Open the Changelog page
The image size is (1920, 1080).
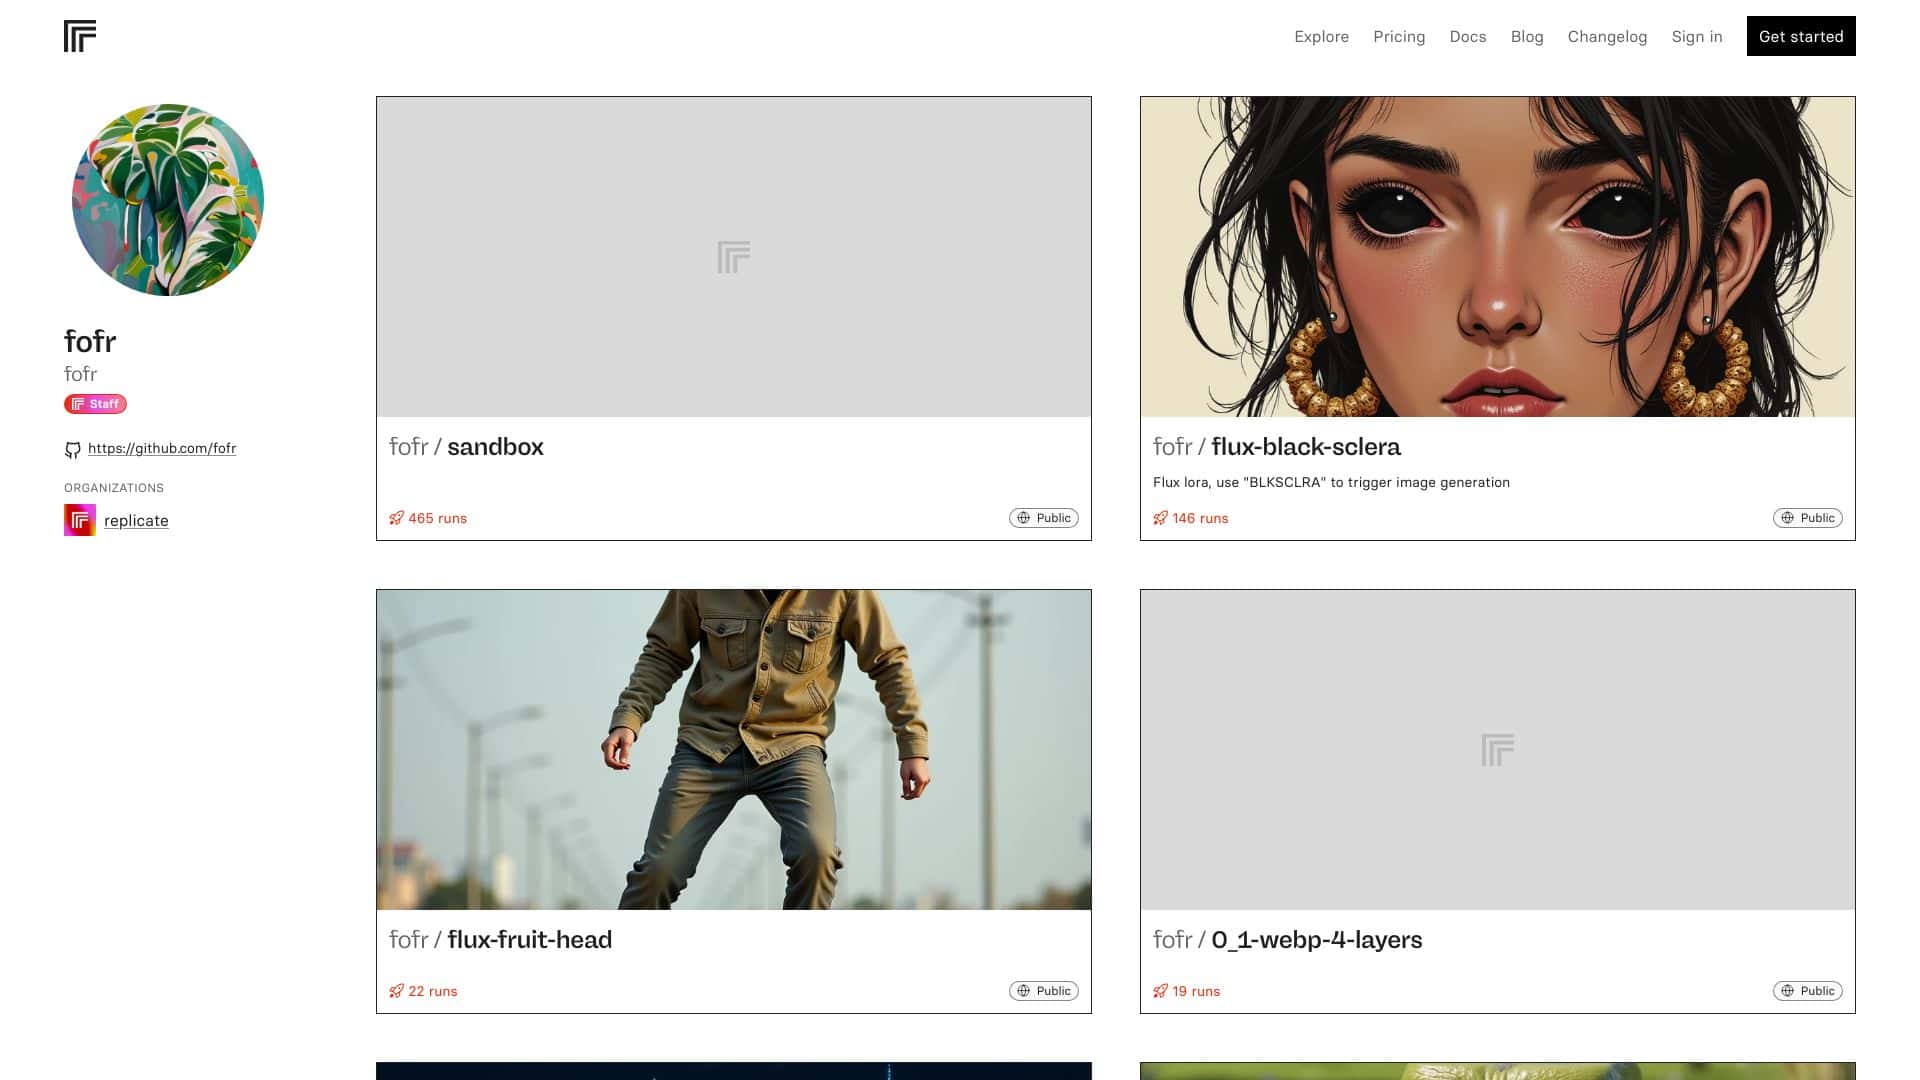pos(1606,36)
